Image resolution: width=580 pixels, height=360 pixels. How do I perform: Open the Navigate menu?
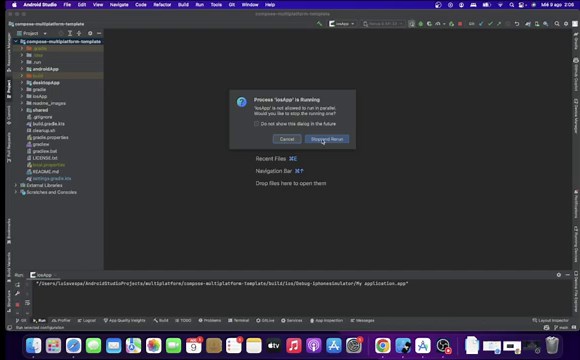119,5
